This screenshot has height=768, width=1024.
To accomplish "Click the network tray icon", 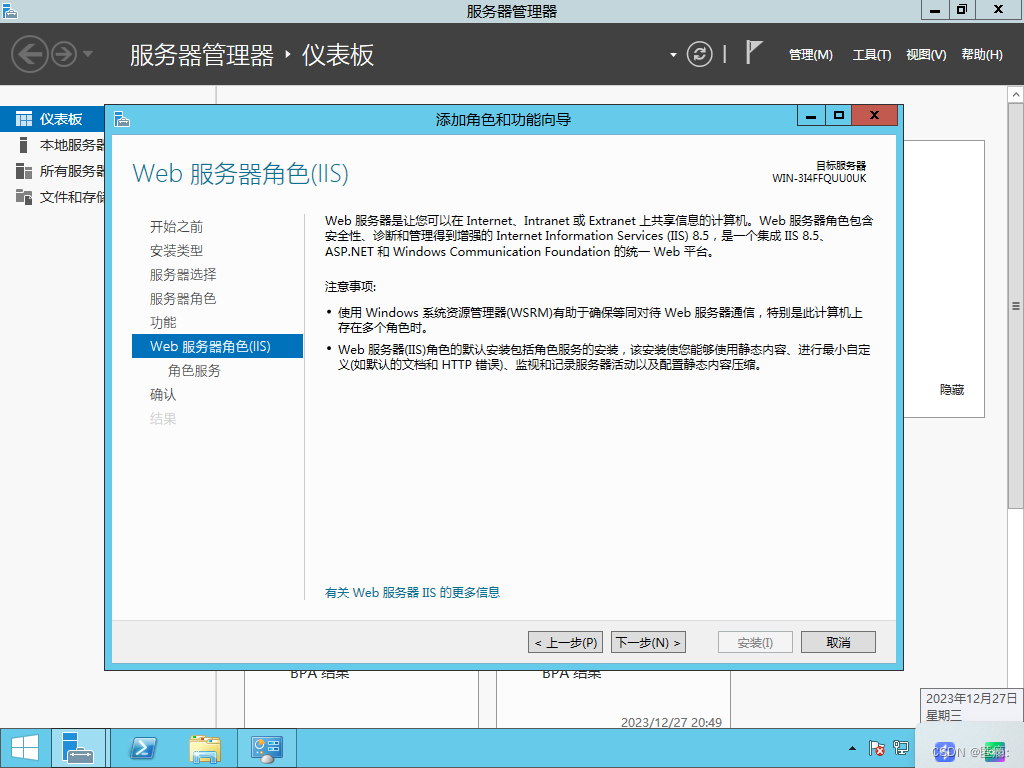I will coord(901,748).
